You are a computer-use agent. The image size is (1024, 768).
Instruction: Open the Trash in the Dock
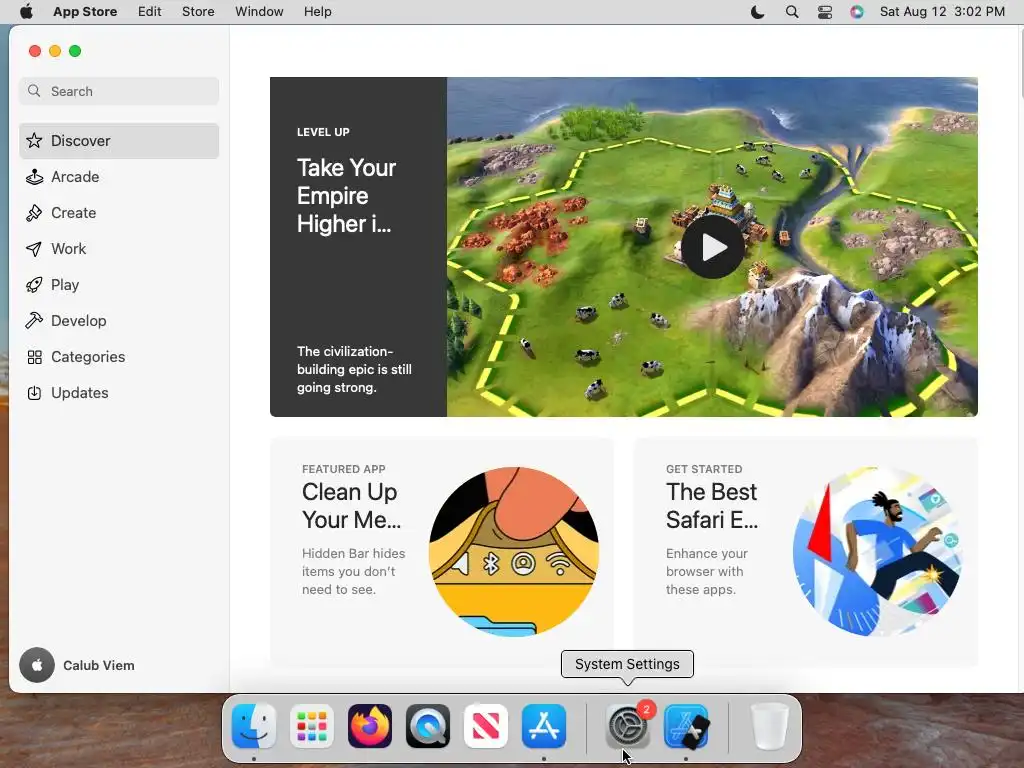coord(769,726)
